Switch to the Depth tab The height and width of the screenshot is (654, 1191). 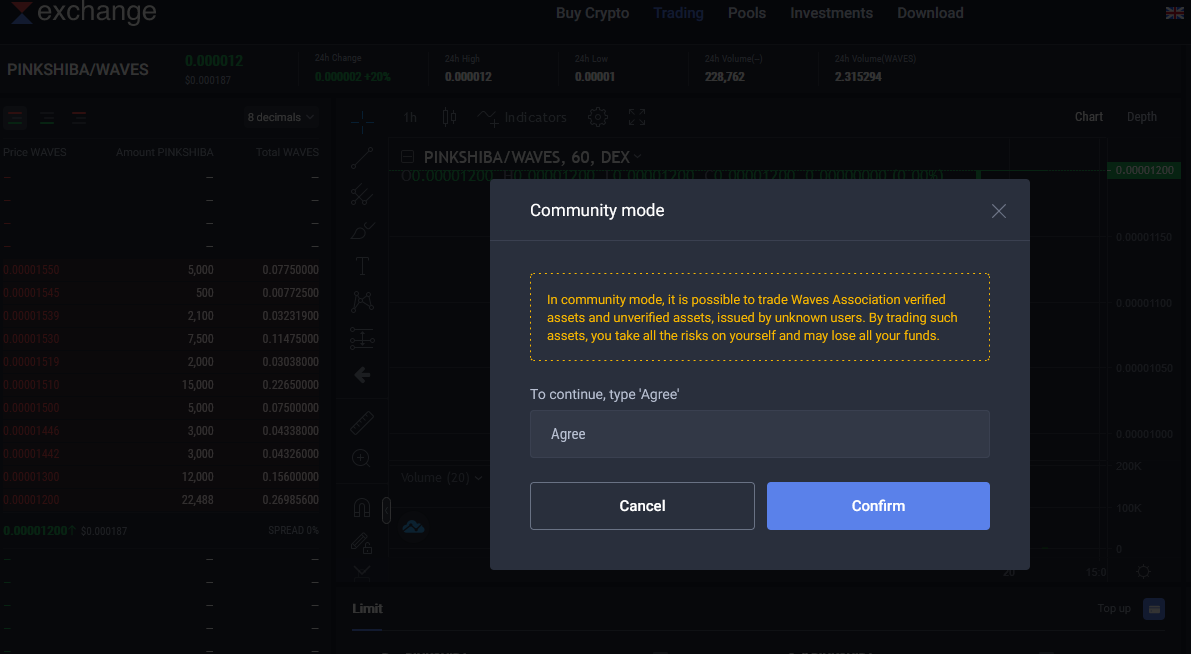(1141, 117)
